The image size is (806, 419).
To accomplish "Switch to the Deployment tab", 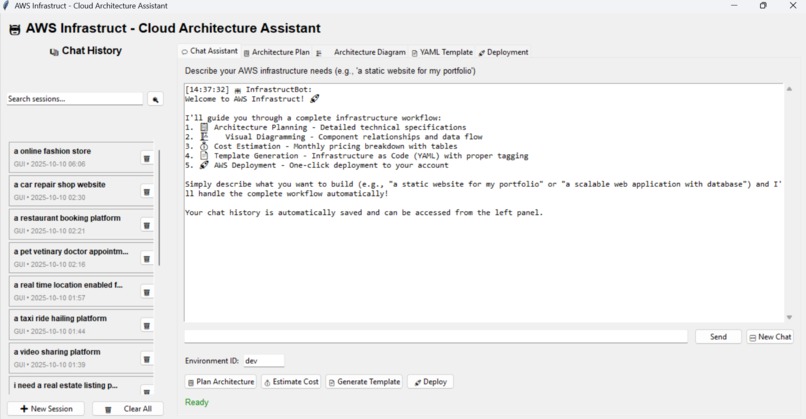I will (503, 52).
